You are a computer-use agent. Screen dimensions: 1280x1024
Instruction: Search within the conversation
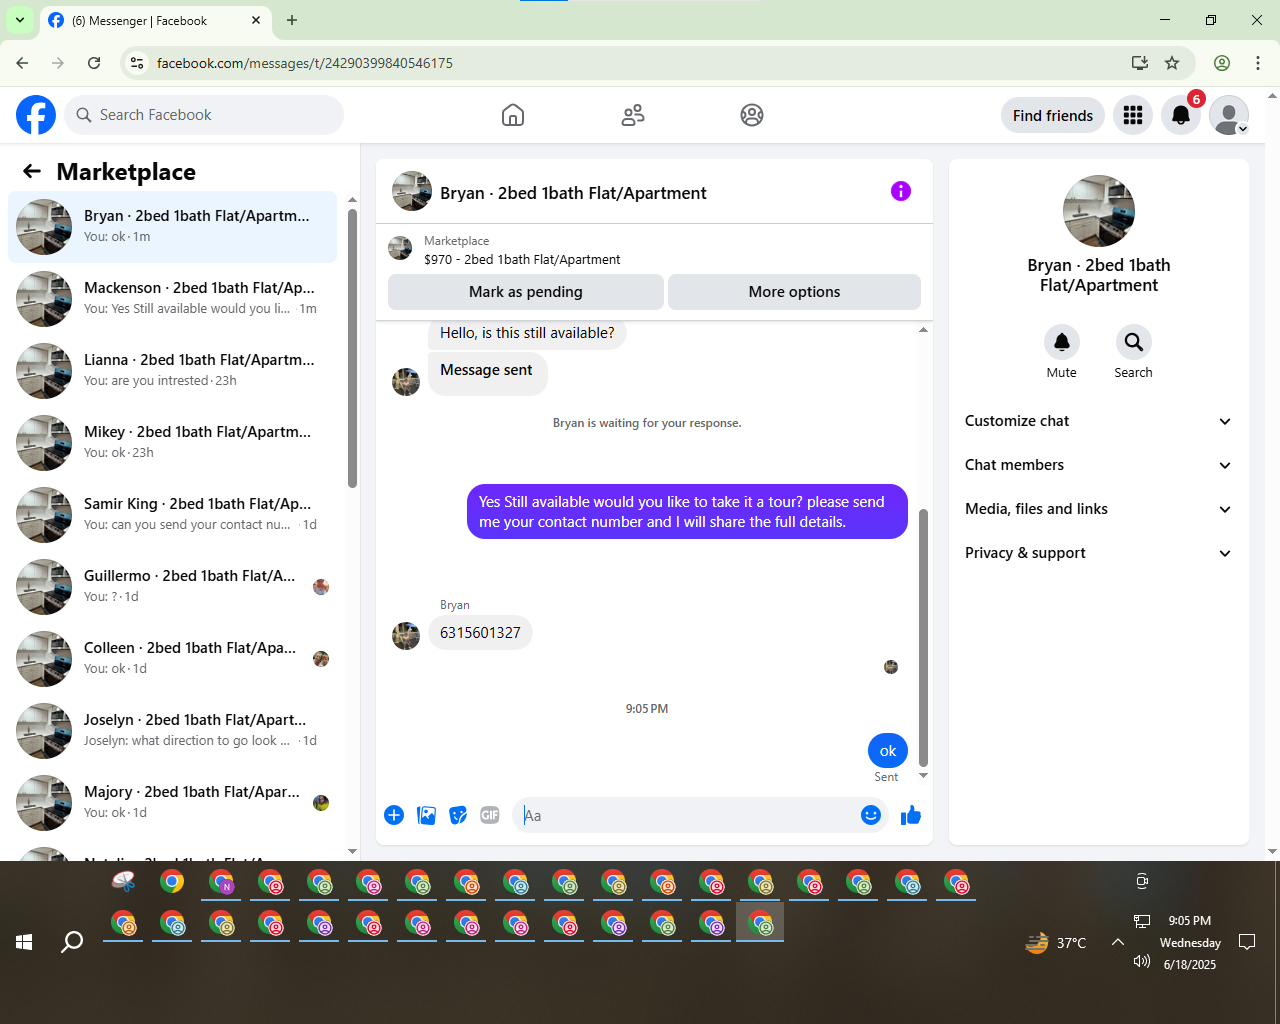[1134, 342]
